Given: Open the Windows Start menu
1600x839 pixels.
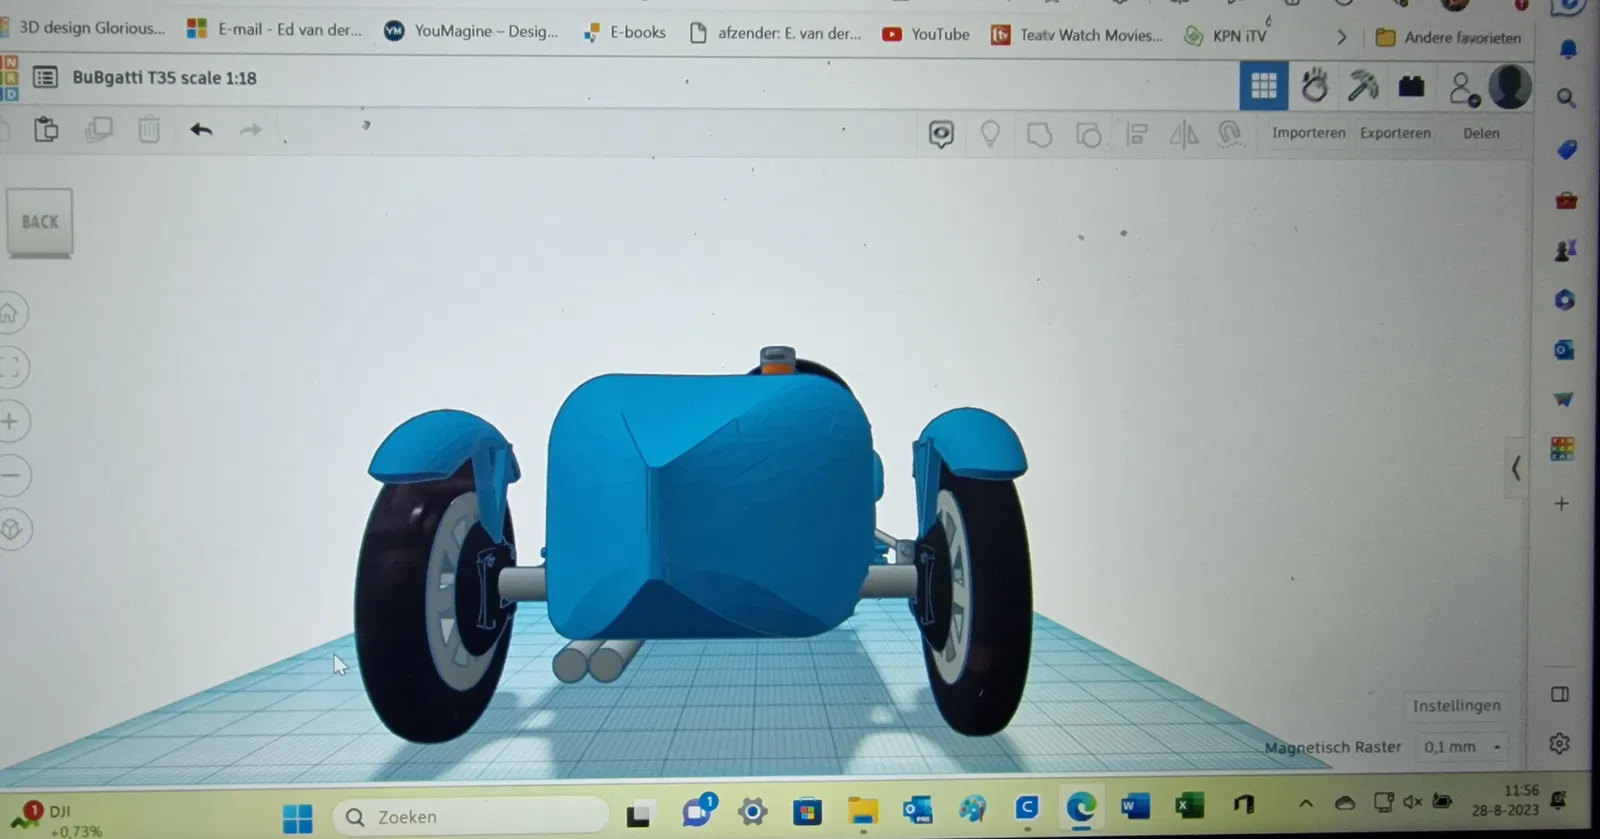Looking at the screenshot, I should coord(298,818).
